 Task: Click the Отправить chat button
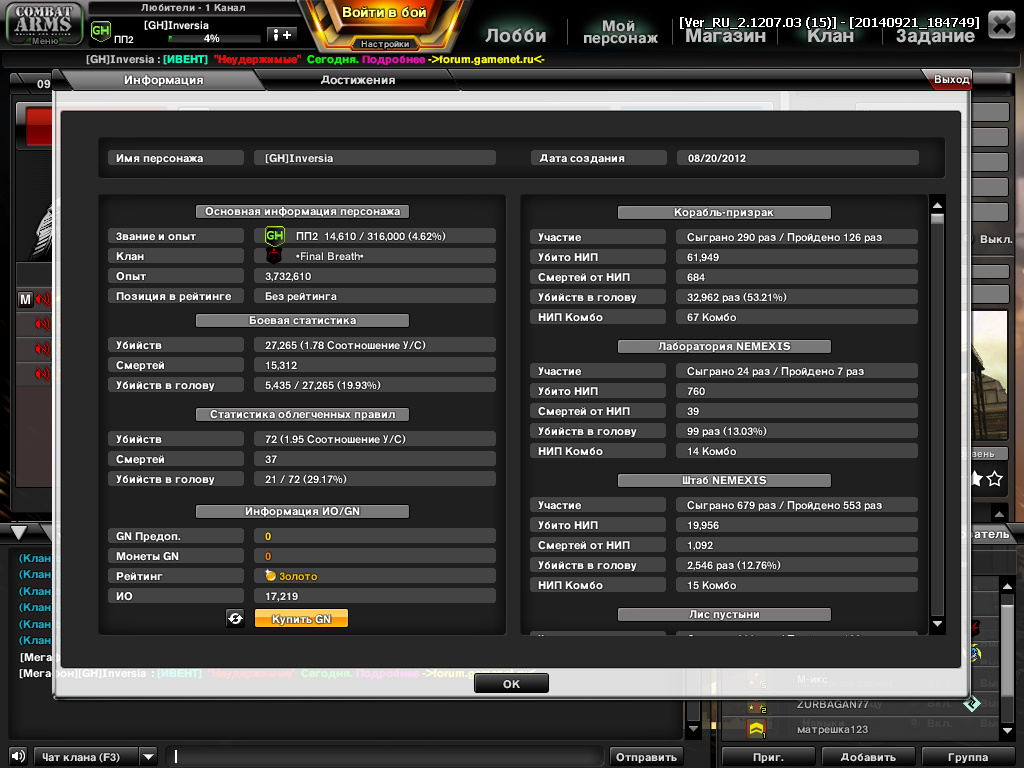[646, 757]
